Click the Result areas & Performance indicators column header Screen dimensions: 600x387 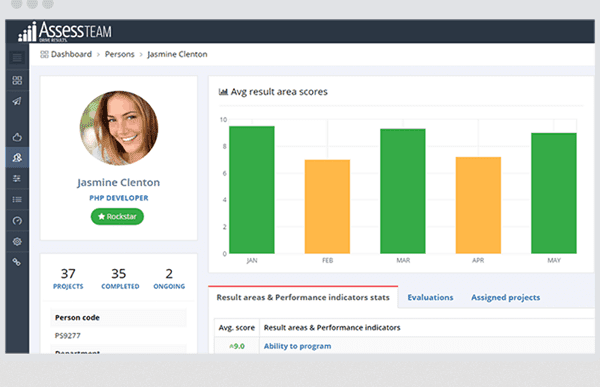click(332, 328)
